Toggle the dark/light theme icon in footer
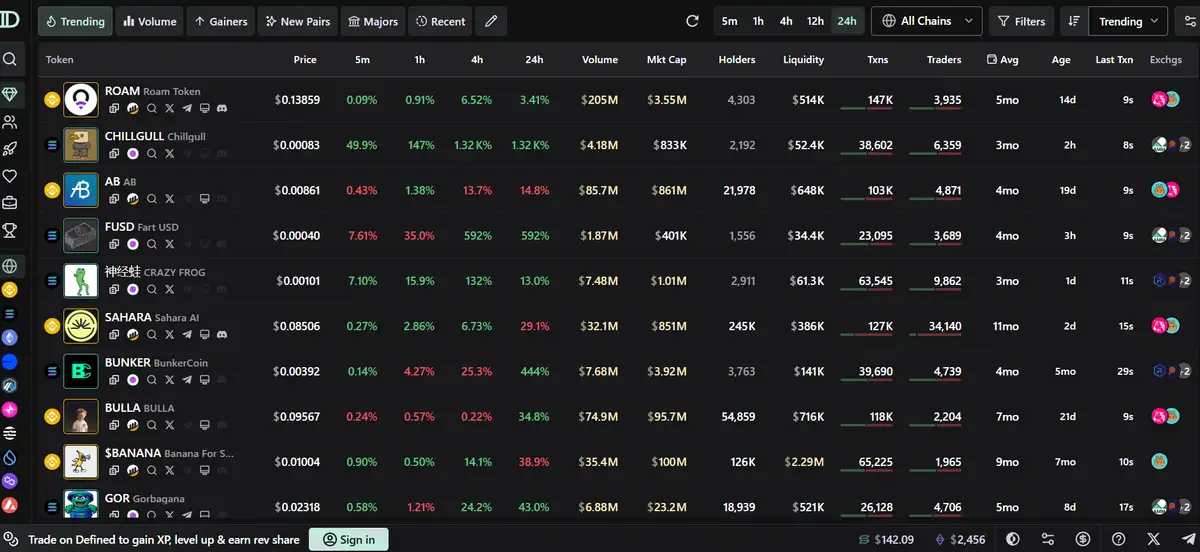1200x552 pixels. 1013,539
